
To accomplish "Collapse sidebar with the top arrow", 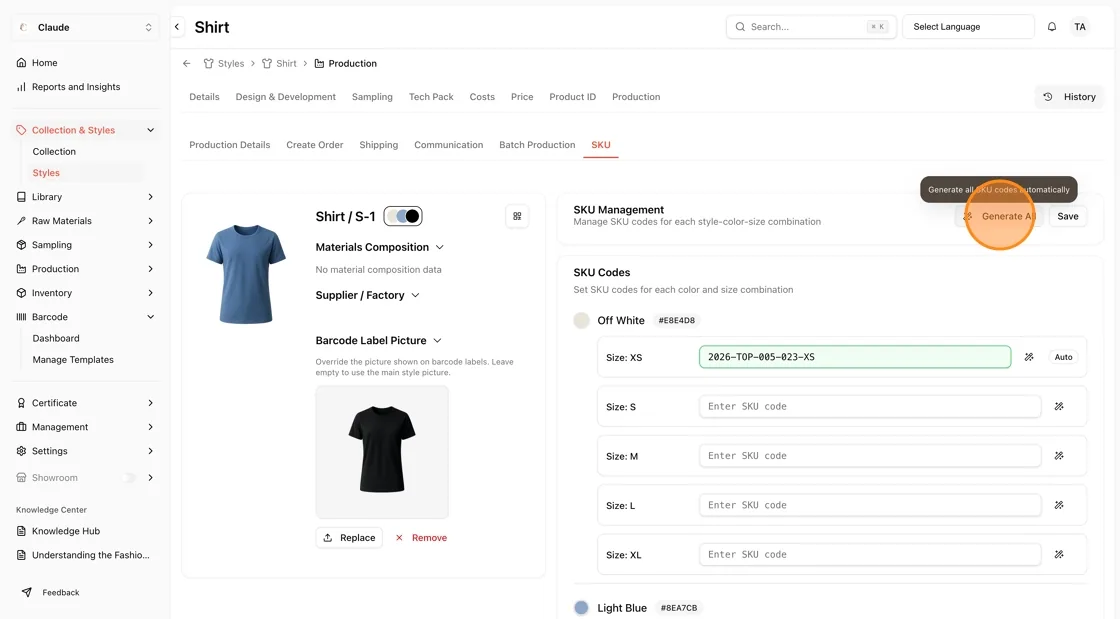I will (x=177, y=27).
